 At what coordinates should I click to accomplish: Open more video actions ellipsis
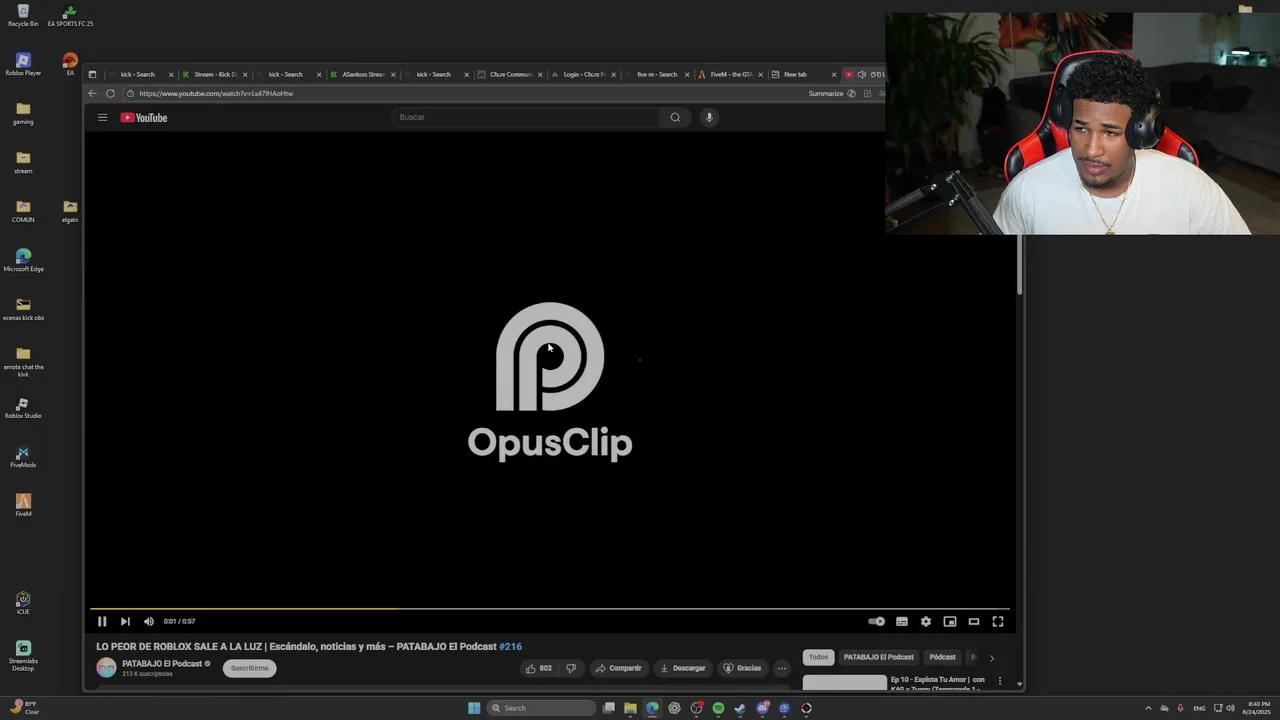(782, 668)
